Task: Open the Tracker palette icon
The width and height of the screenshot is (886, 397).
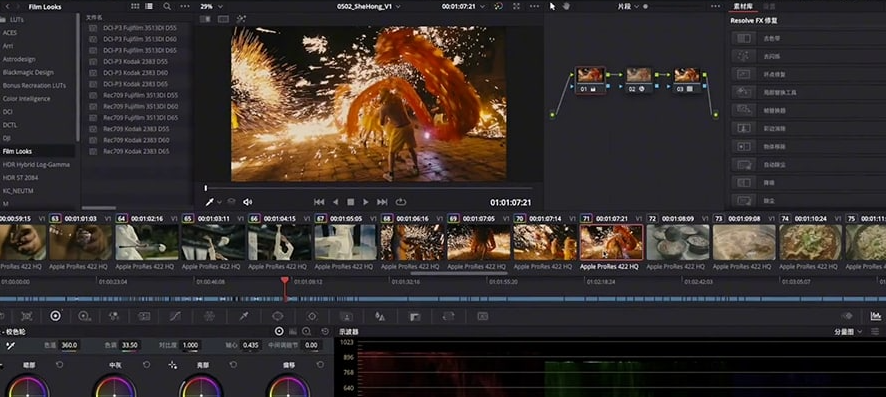Action: [x=312, y=316]
